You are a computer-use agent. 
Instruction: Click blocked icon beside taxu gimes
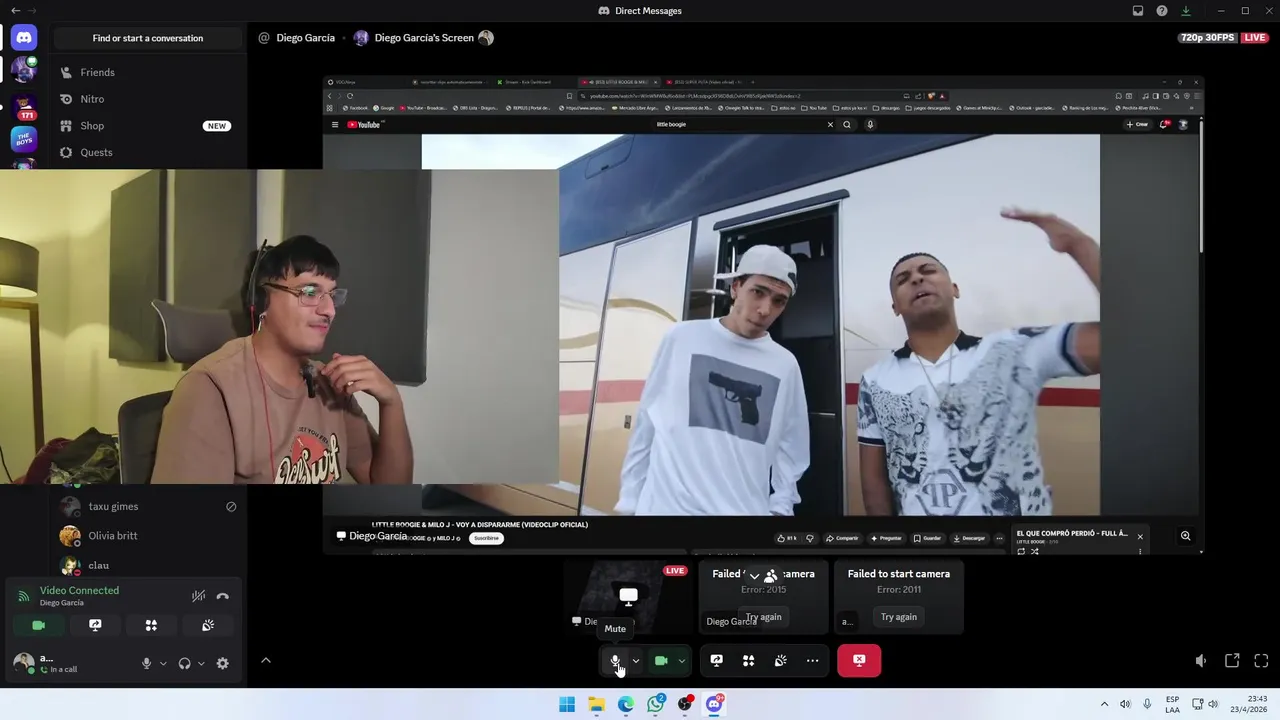click(x=231, y=506)
